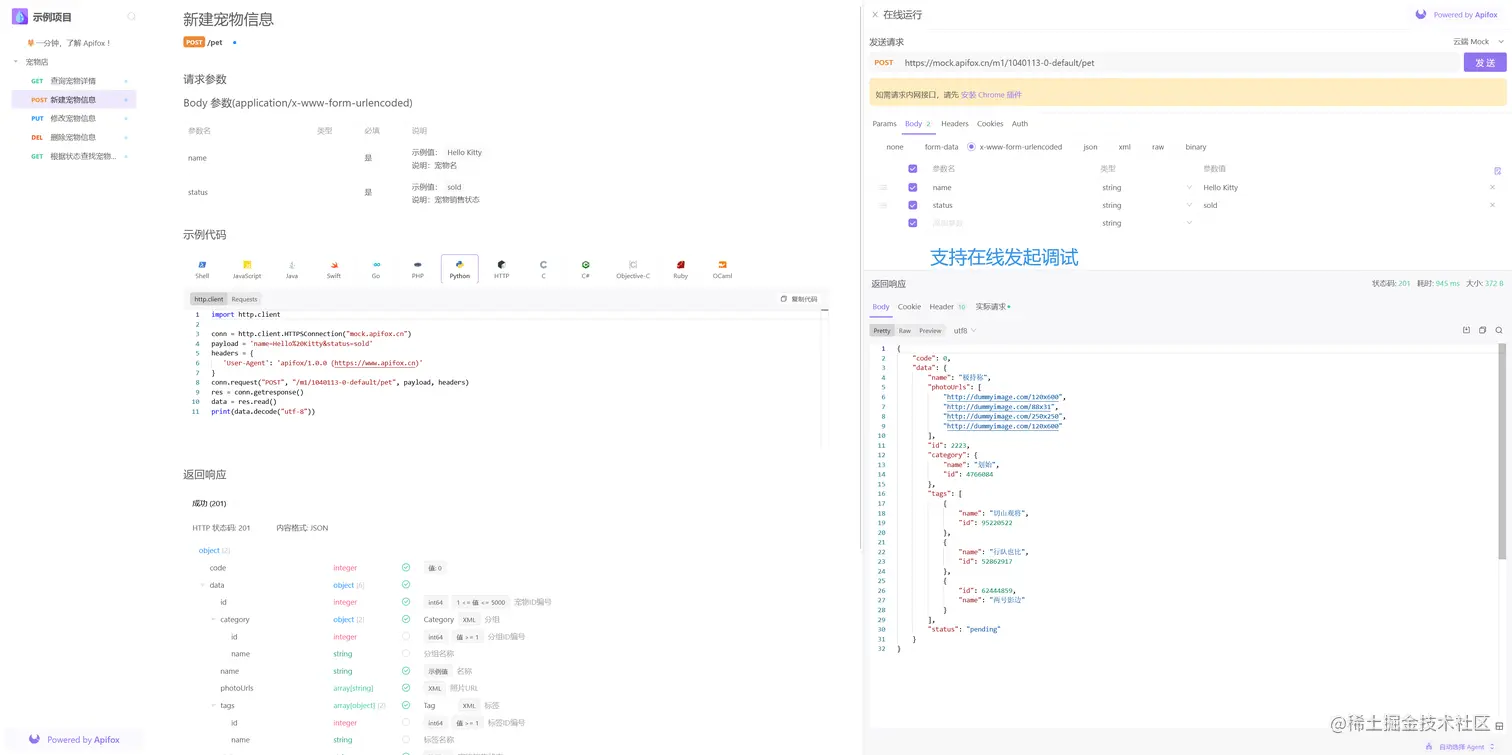Screen dimensions: 1512x755
Task: Select the PHP code language icon
Action: (x=418, y=265)
